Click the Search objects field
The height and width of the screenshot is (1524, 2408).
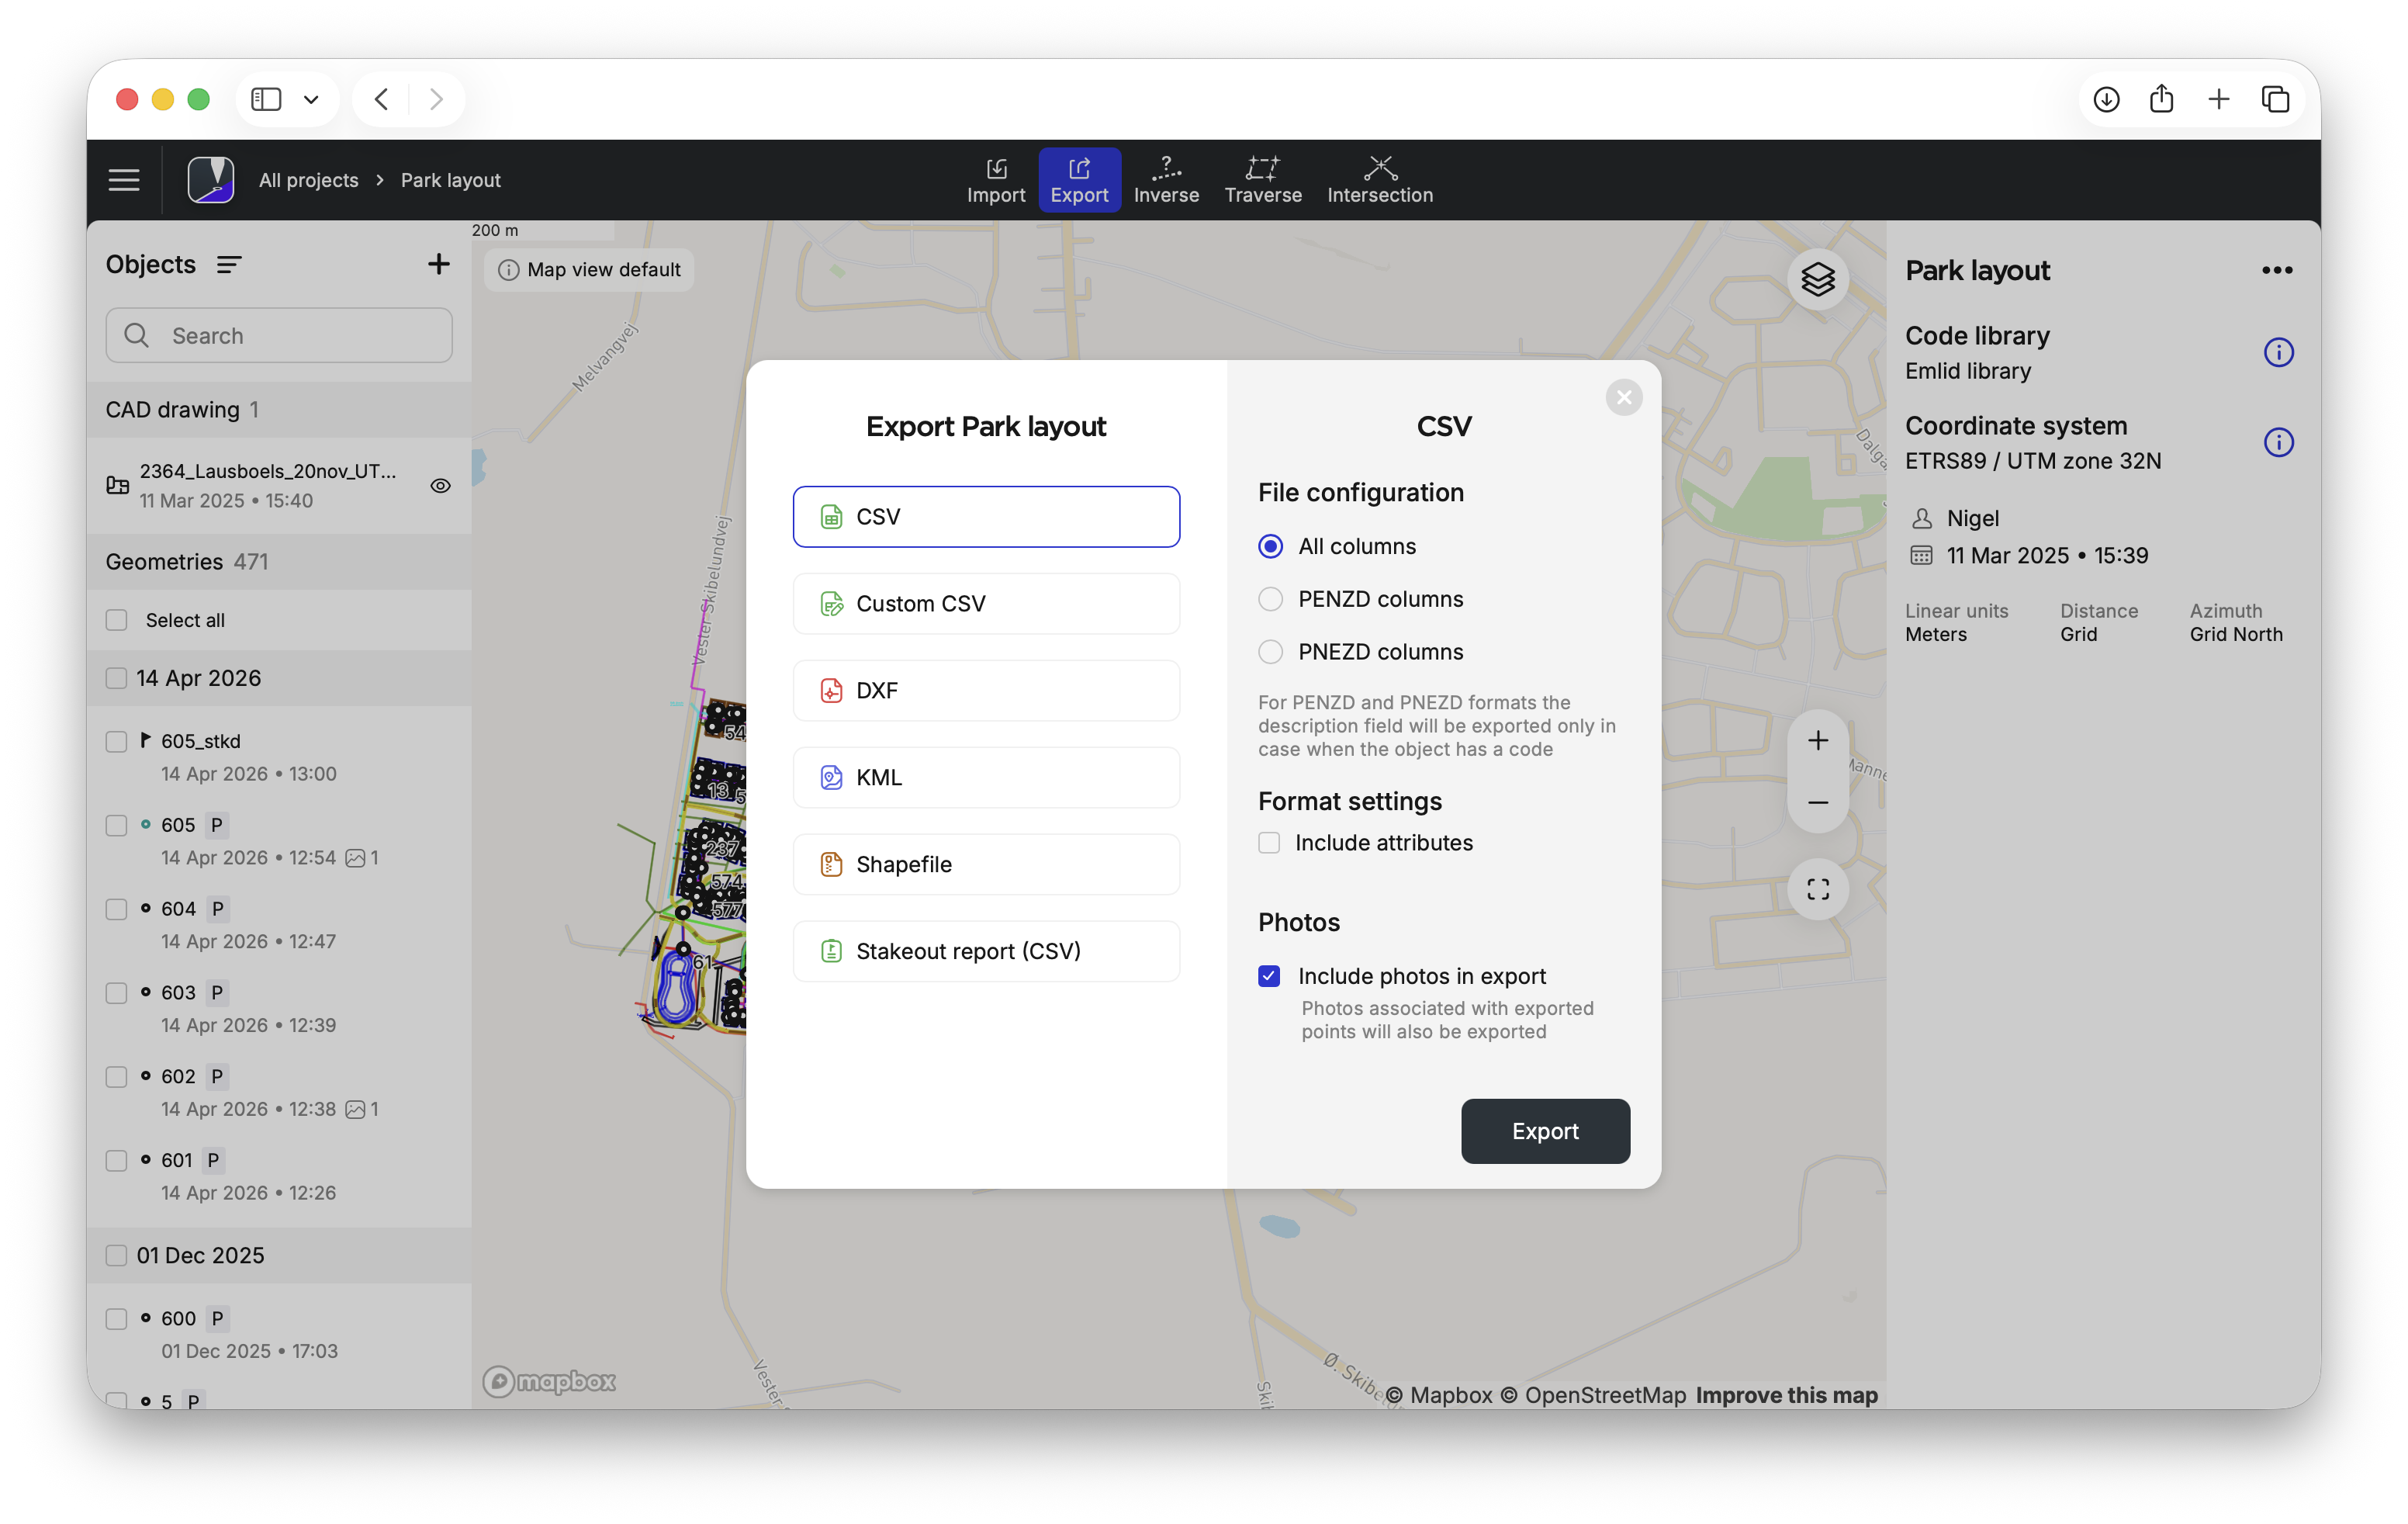point(279,335)
